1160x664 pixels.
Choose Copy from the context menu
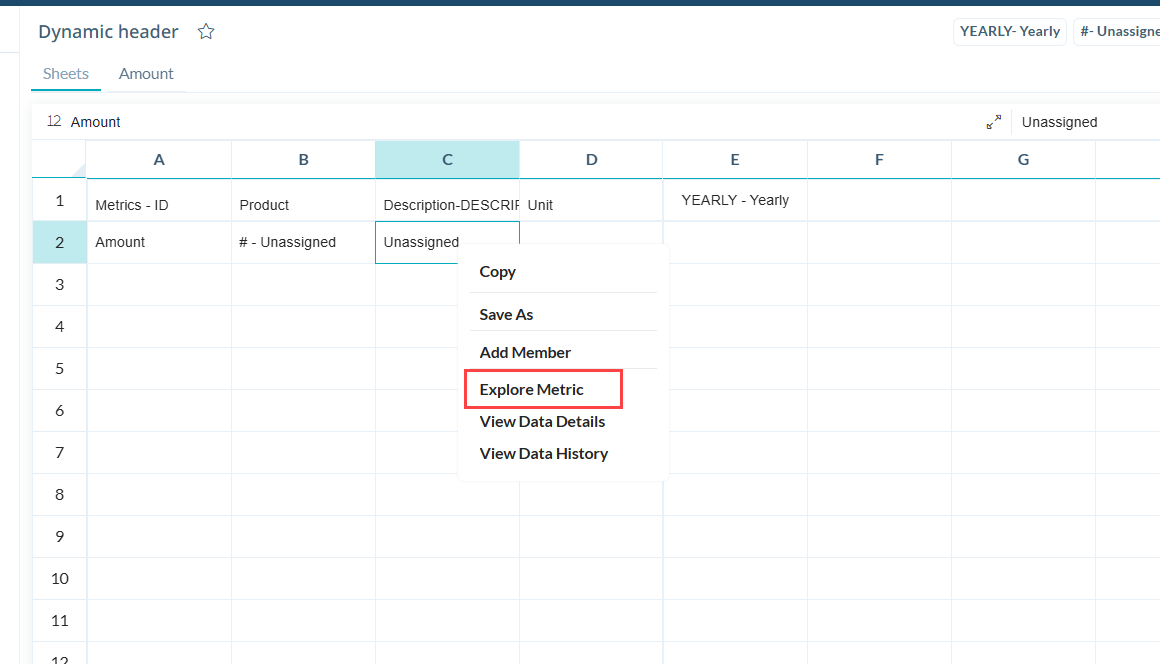coord(498,272)
